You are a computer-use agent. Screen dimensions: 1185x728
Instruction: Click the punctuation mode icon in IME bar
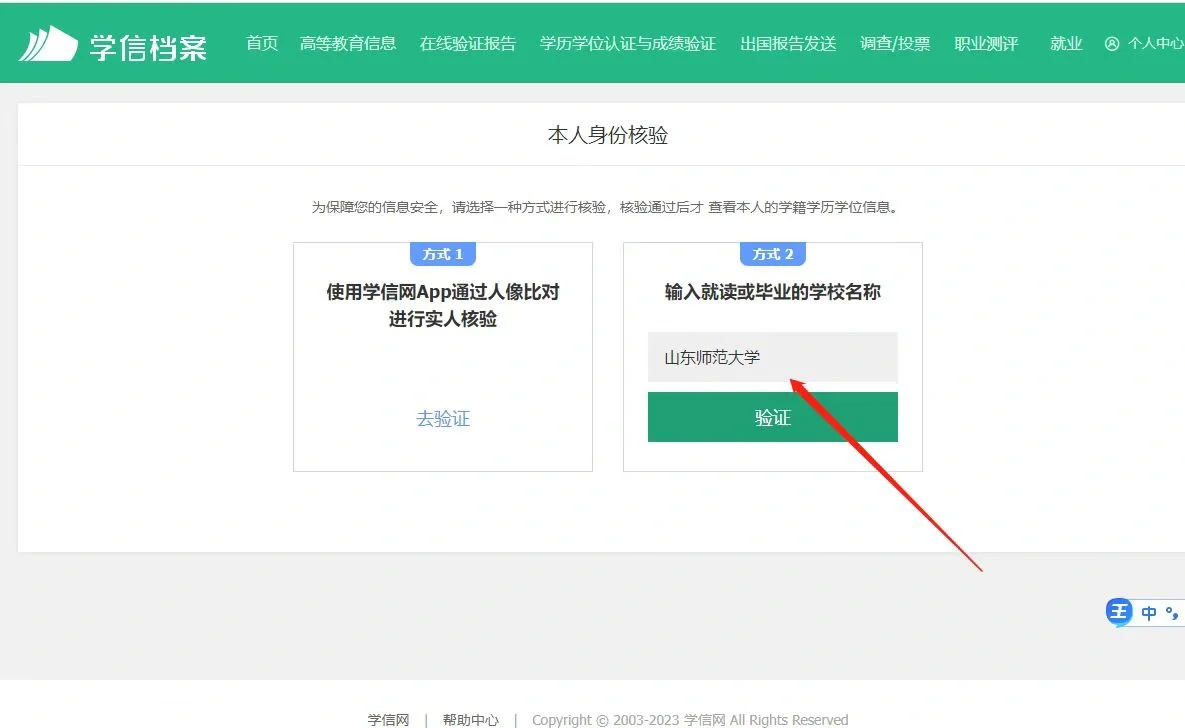[1171, 613]
